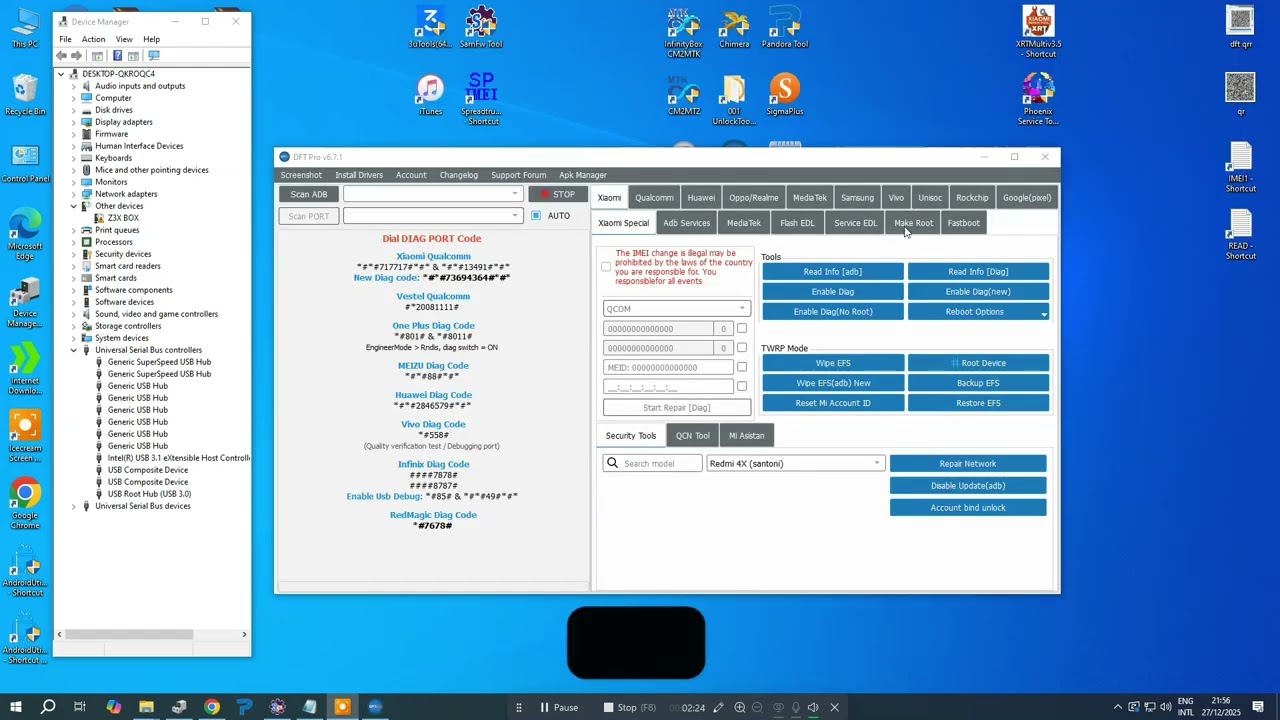The width and height of the screenshot is (1280, 720).
Task: Click the Repair Network button
Action: click(x=968, y=464)
